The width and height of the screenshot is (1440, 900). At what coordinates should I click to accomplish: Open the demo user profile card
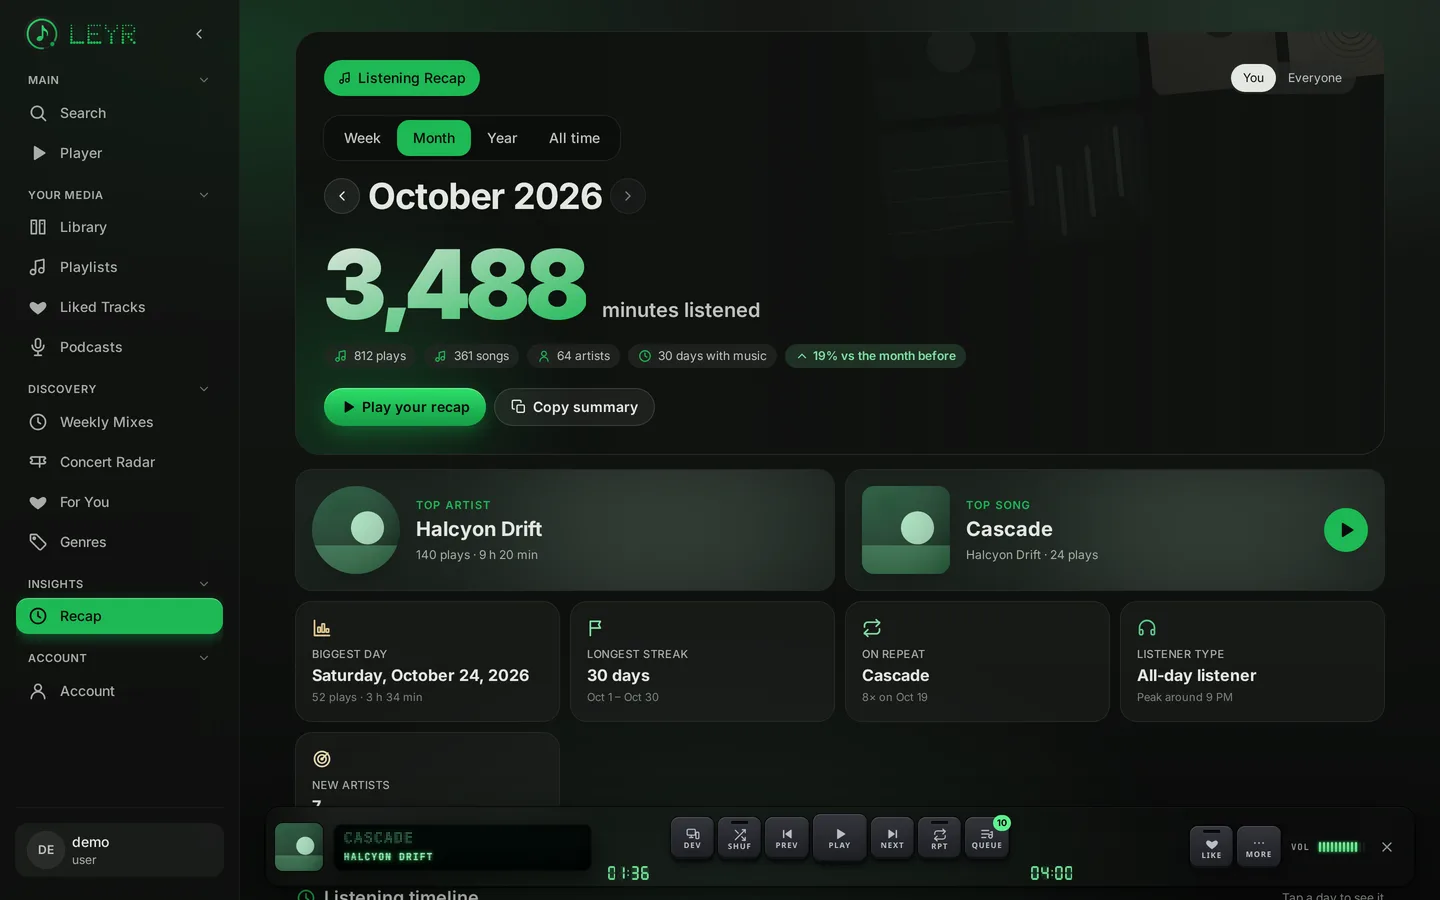[119, 850]
